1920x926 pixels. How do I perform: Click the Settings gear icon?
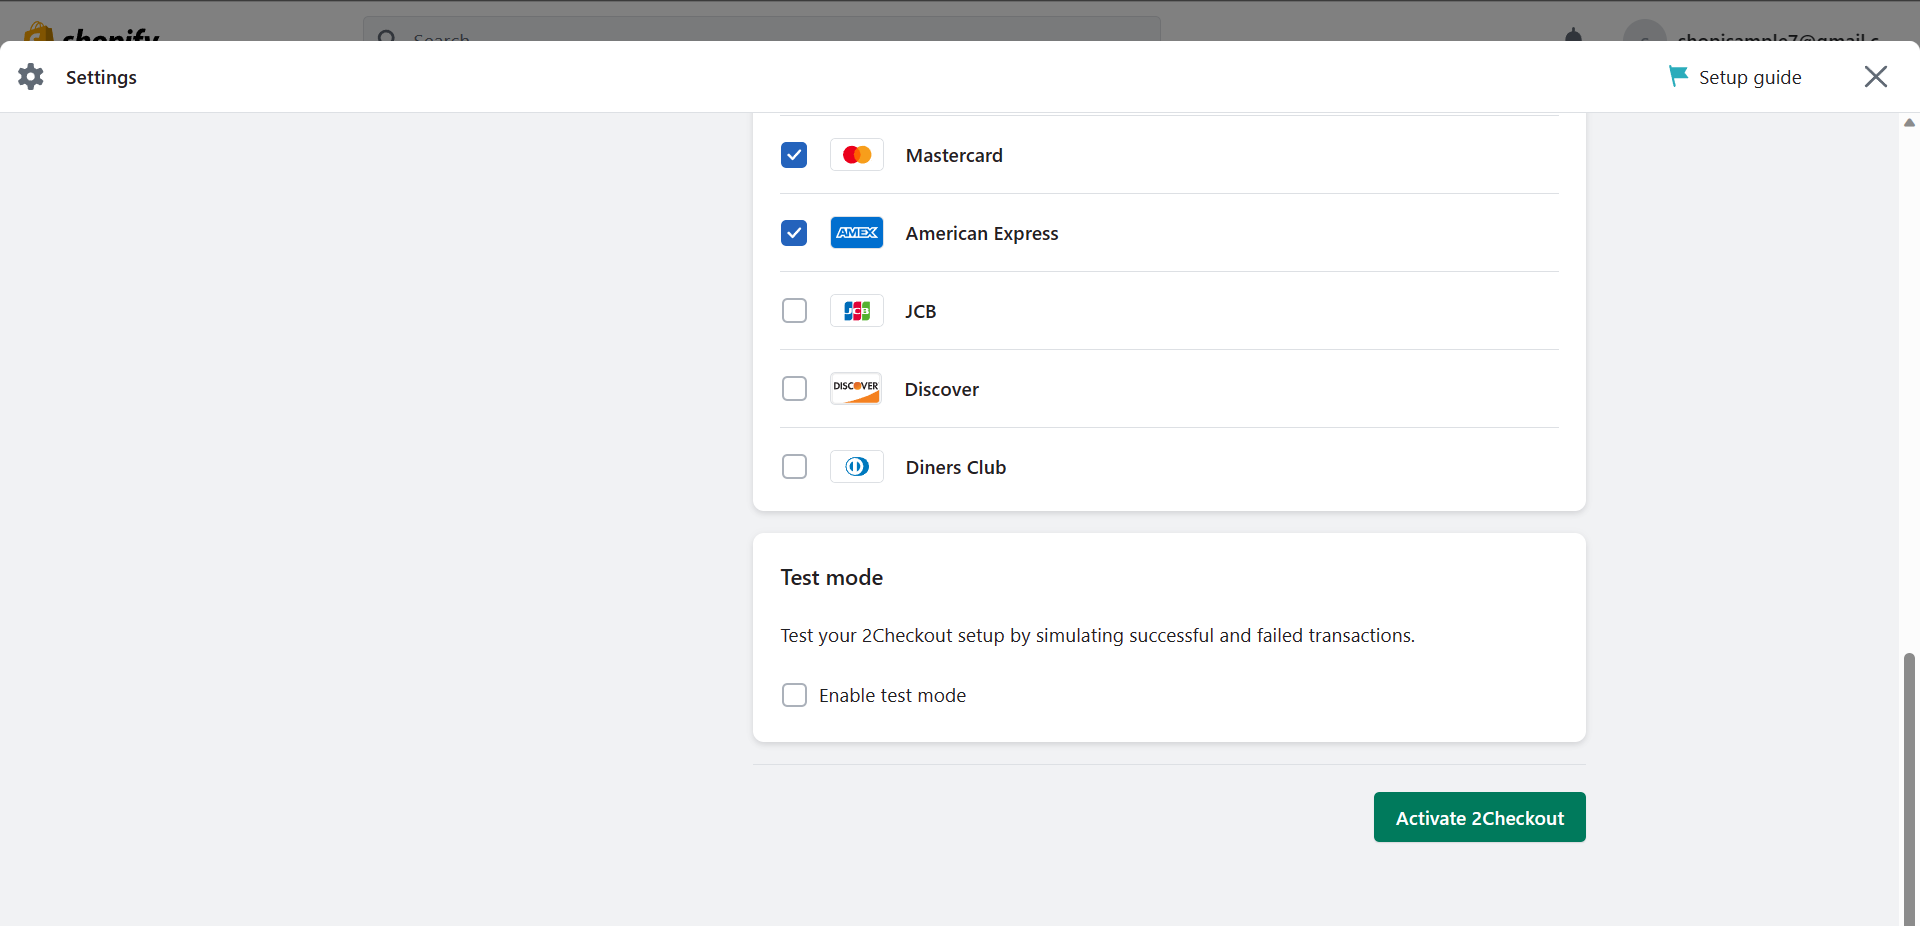31,77
